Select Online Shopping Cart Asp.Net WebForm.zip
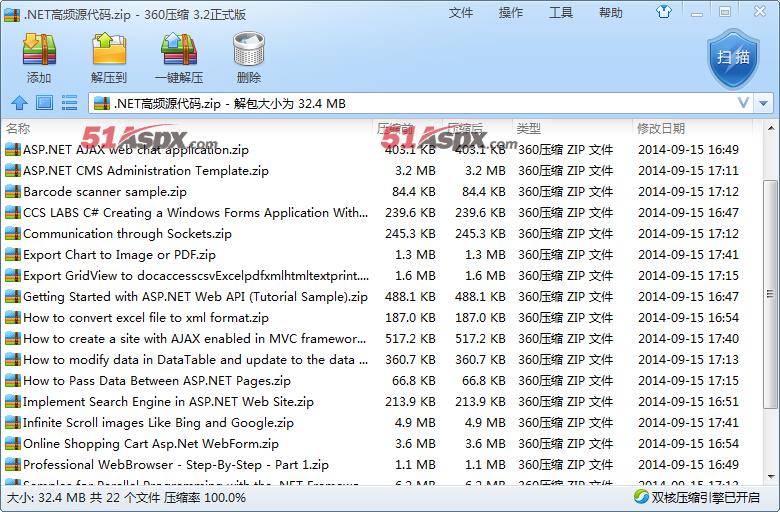This screenshot has height=512, width=780. (150, 444)
